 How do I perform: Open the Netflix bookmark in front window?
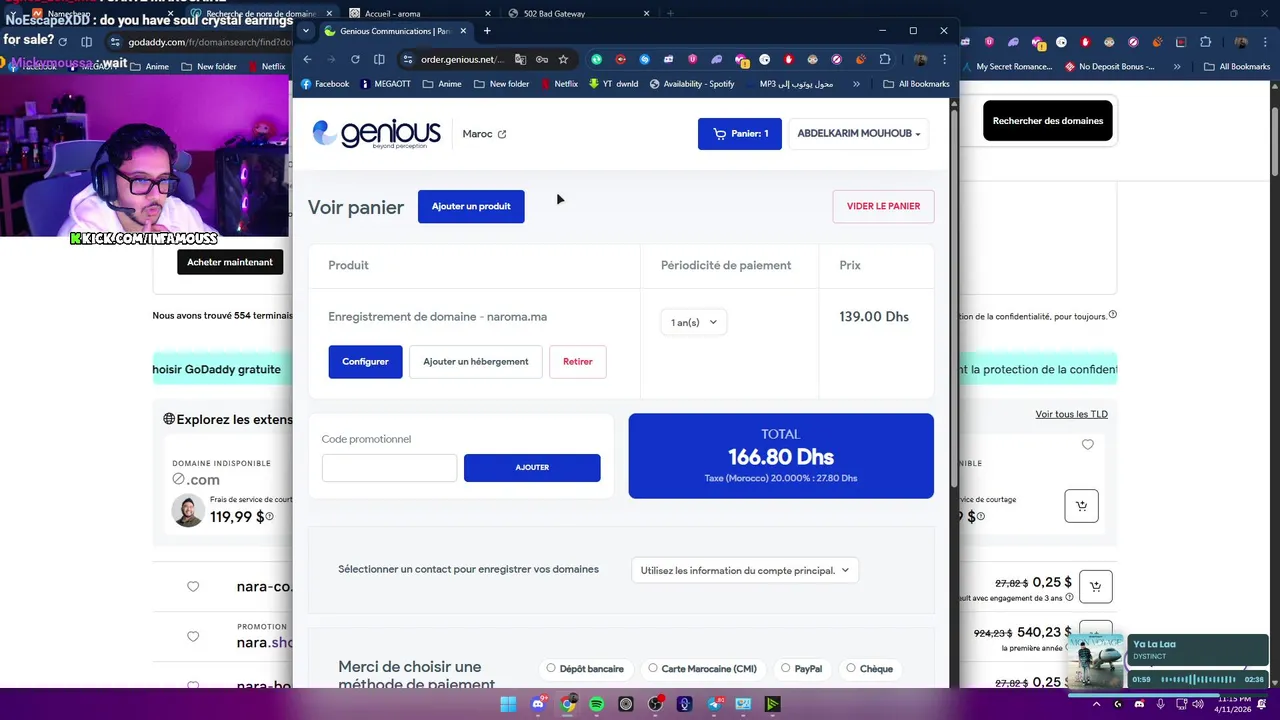[x=559, y=84]
